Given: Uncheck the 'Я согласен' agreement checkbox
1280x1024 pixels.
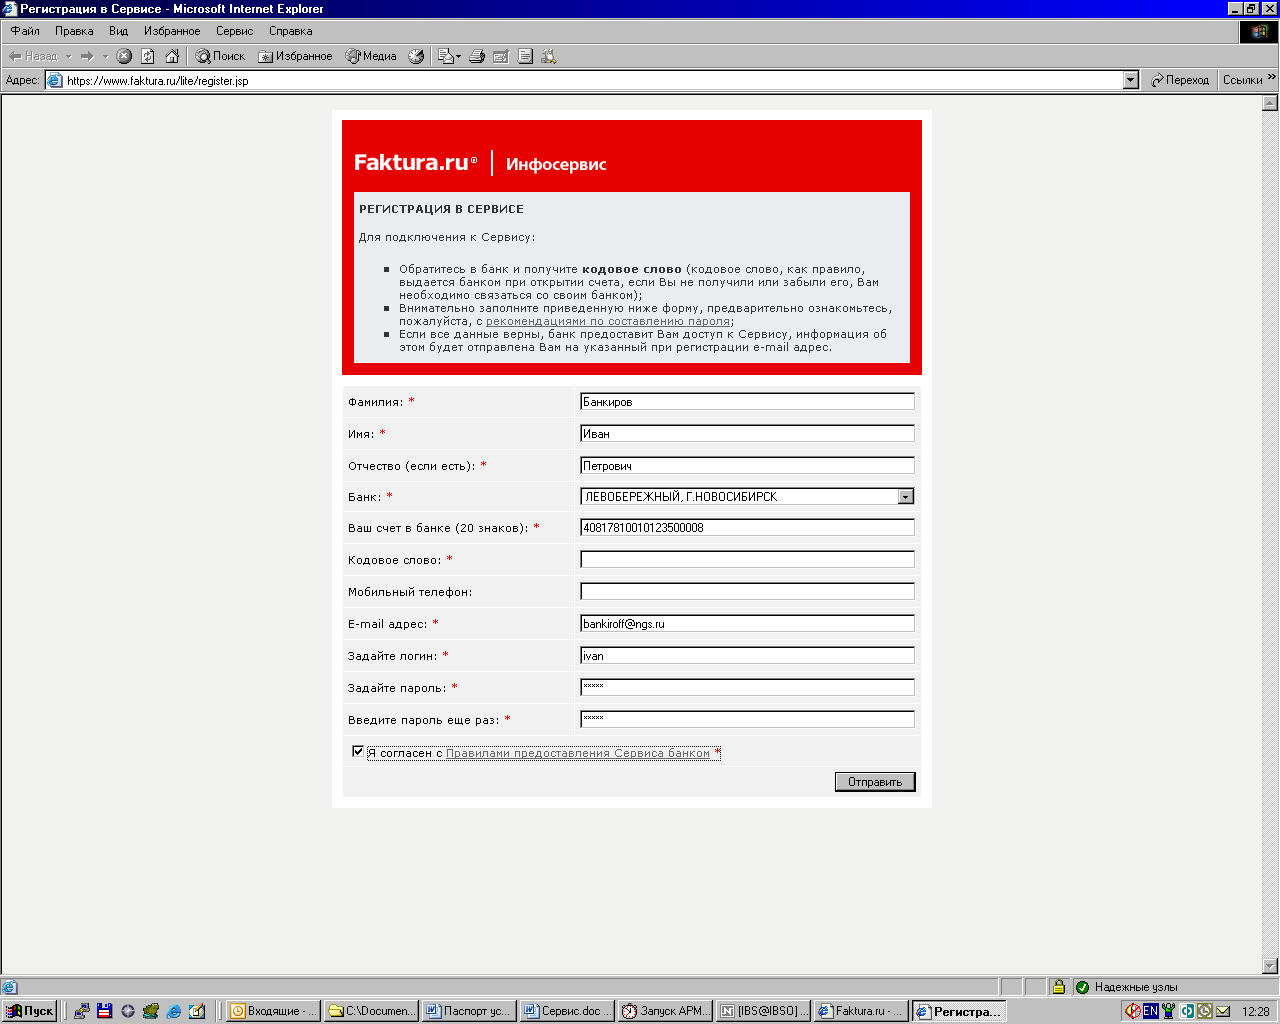Looking at the screenshot, I should pyautogui.click(x=358, y=751).
